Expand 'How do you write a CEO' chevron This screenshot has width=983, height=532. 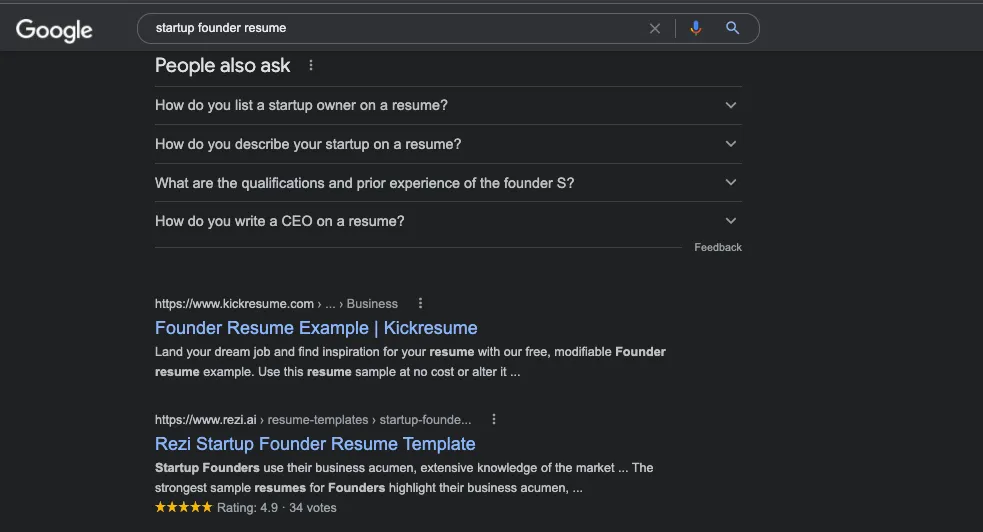[730, 221]
